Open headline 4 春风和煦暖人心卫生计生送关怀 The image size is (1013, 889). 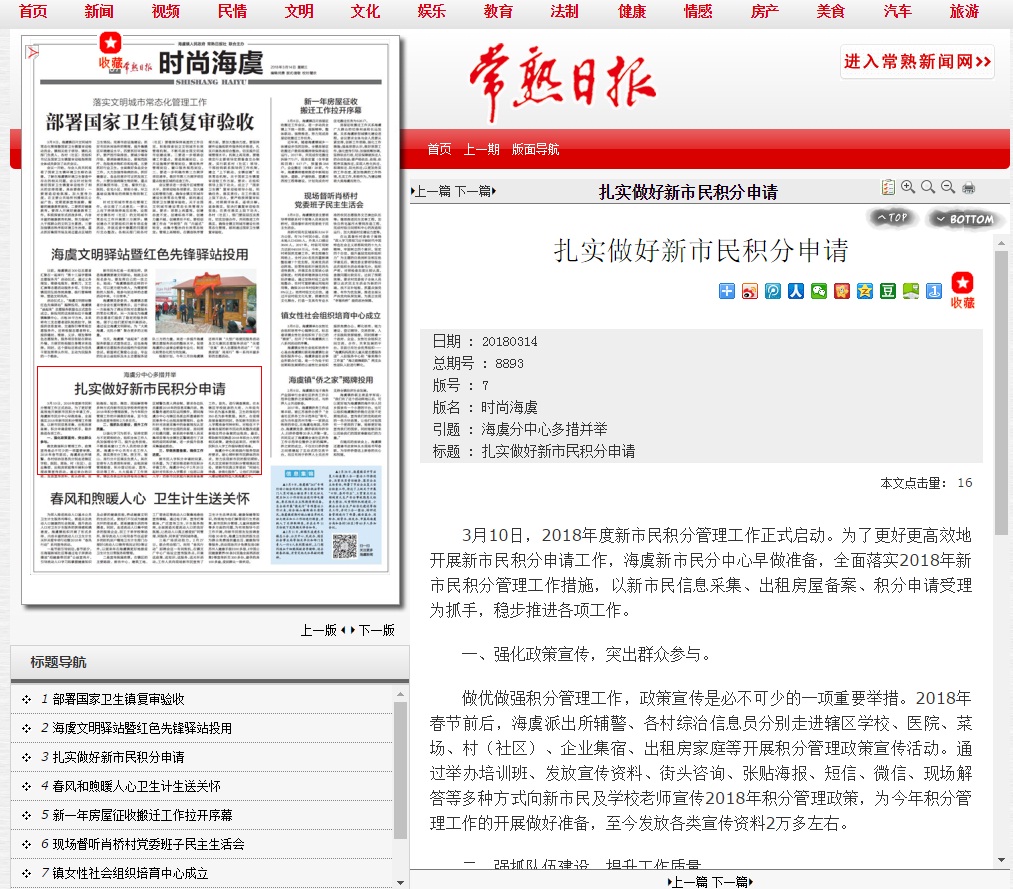tap(136, 786)
